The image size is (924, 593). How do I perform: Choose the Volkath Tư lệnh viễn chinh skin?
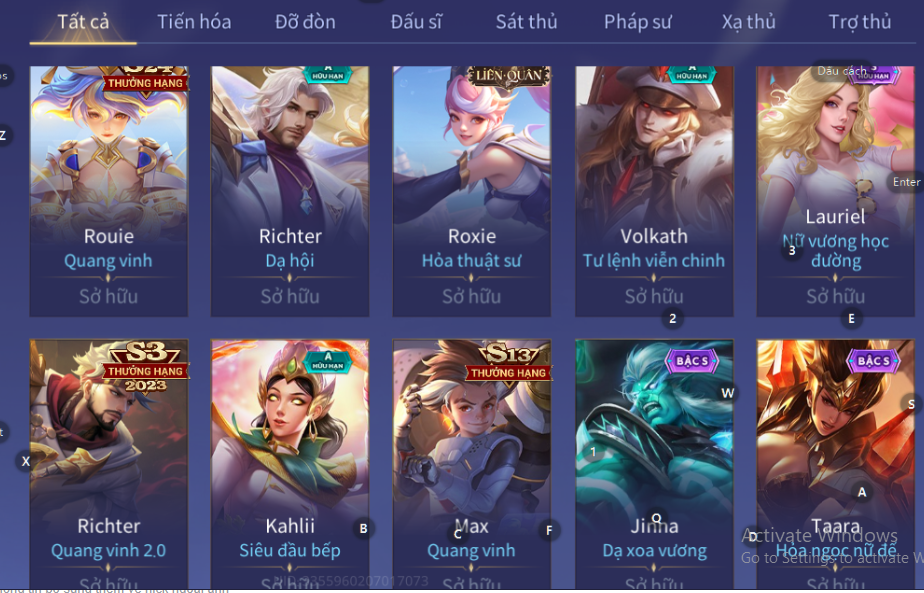tap(654, 191)
